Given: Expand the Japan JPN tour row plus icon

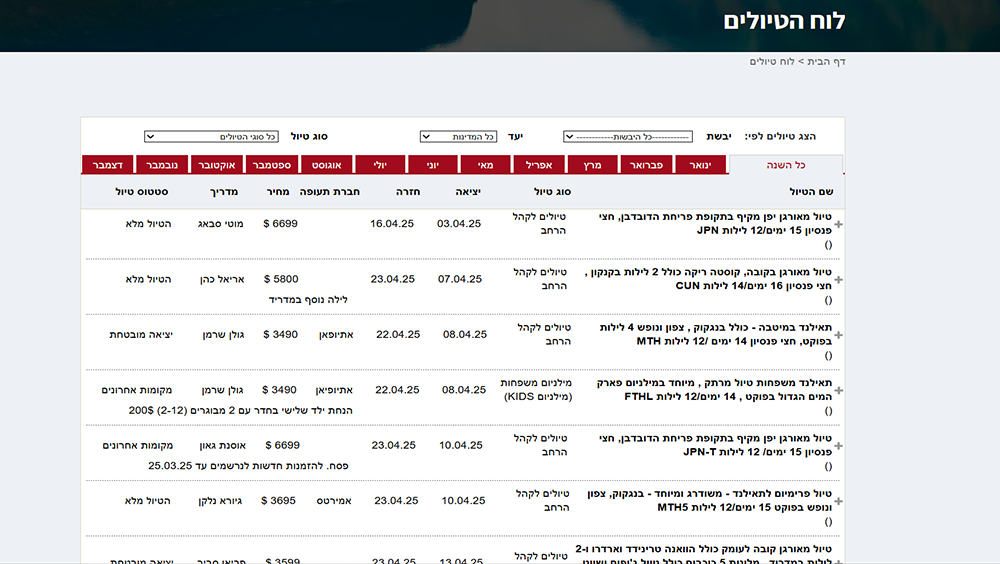Looking at the screenshot, I should 838,224.
